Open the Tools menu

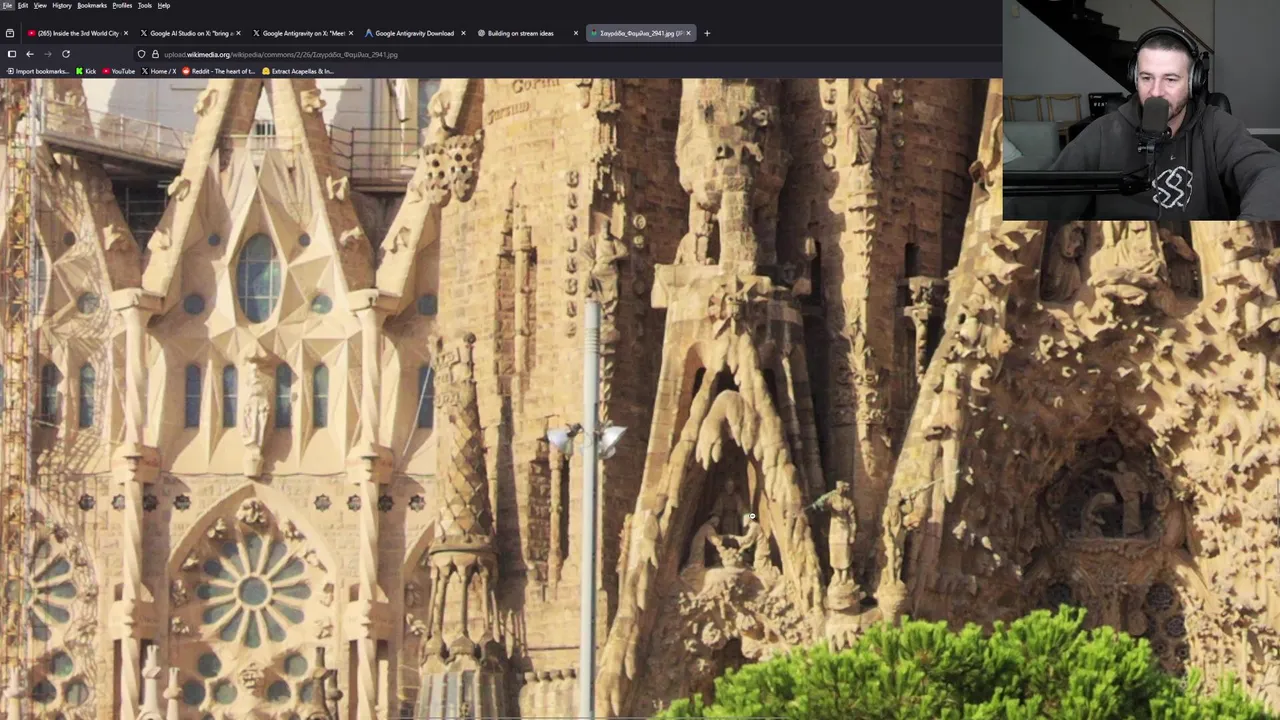[145, 5]
